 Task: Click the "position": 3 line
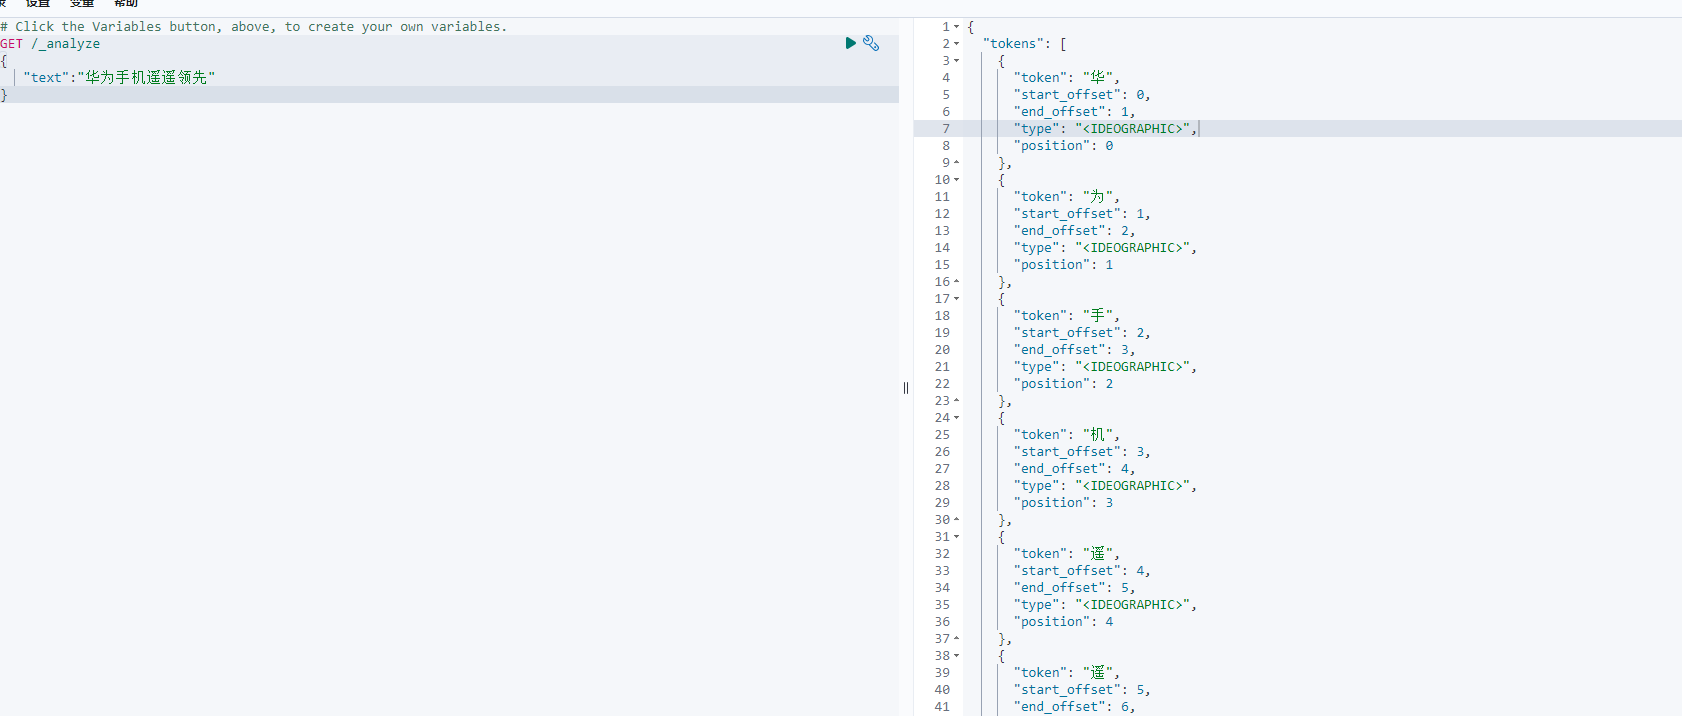[1063, 503]
